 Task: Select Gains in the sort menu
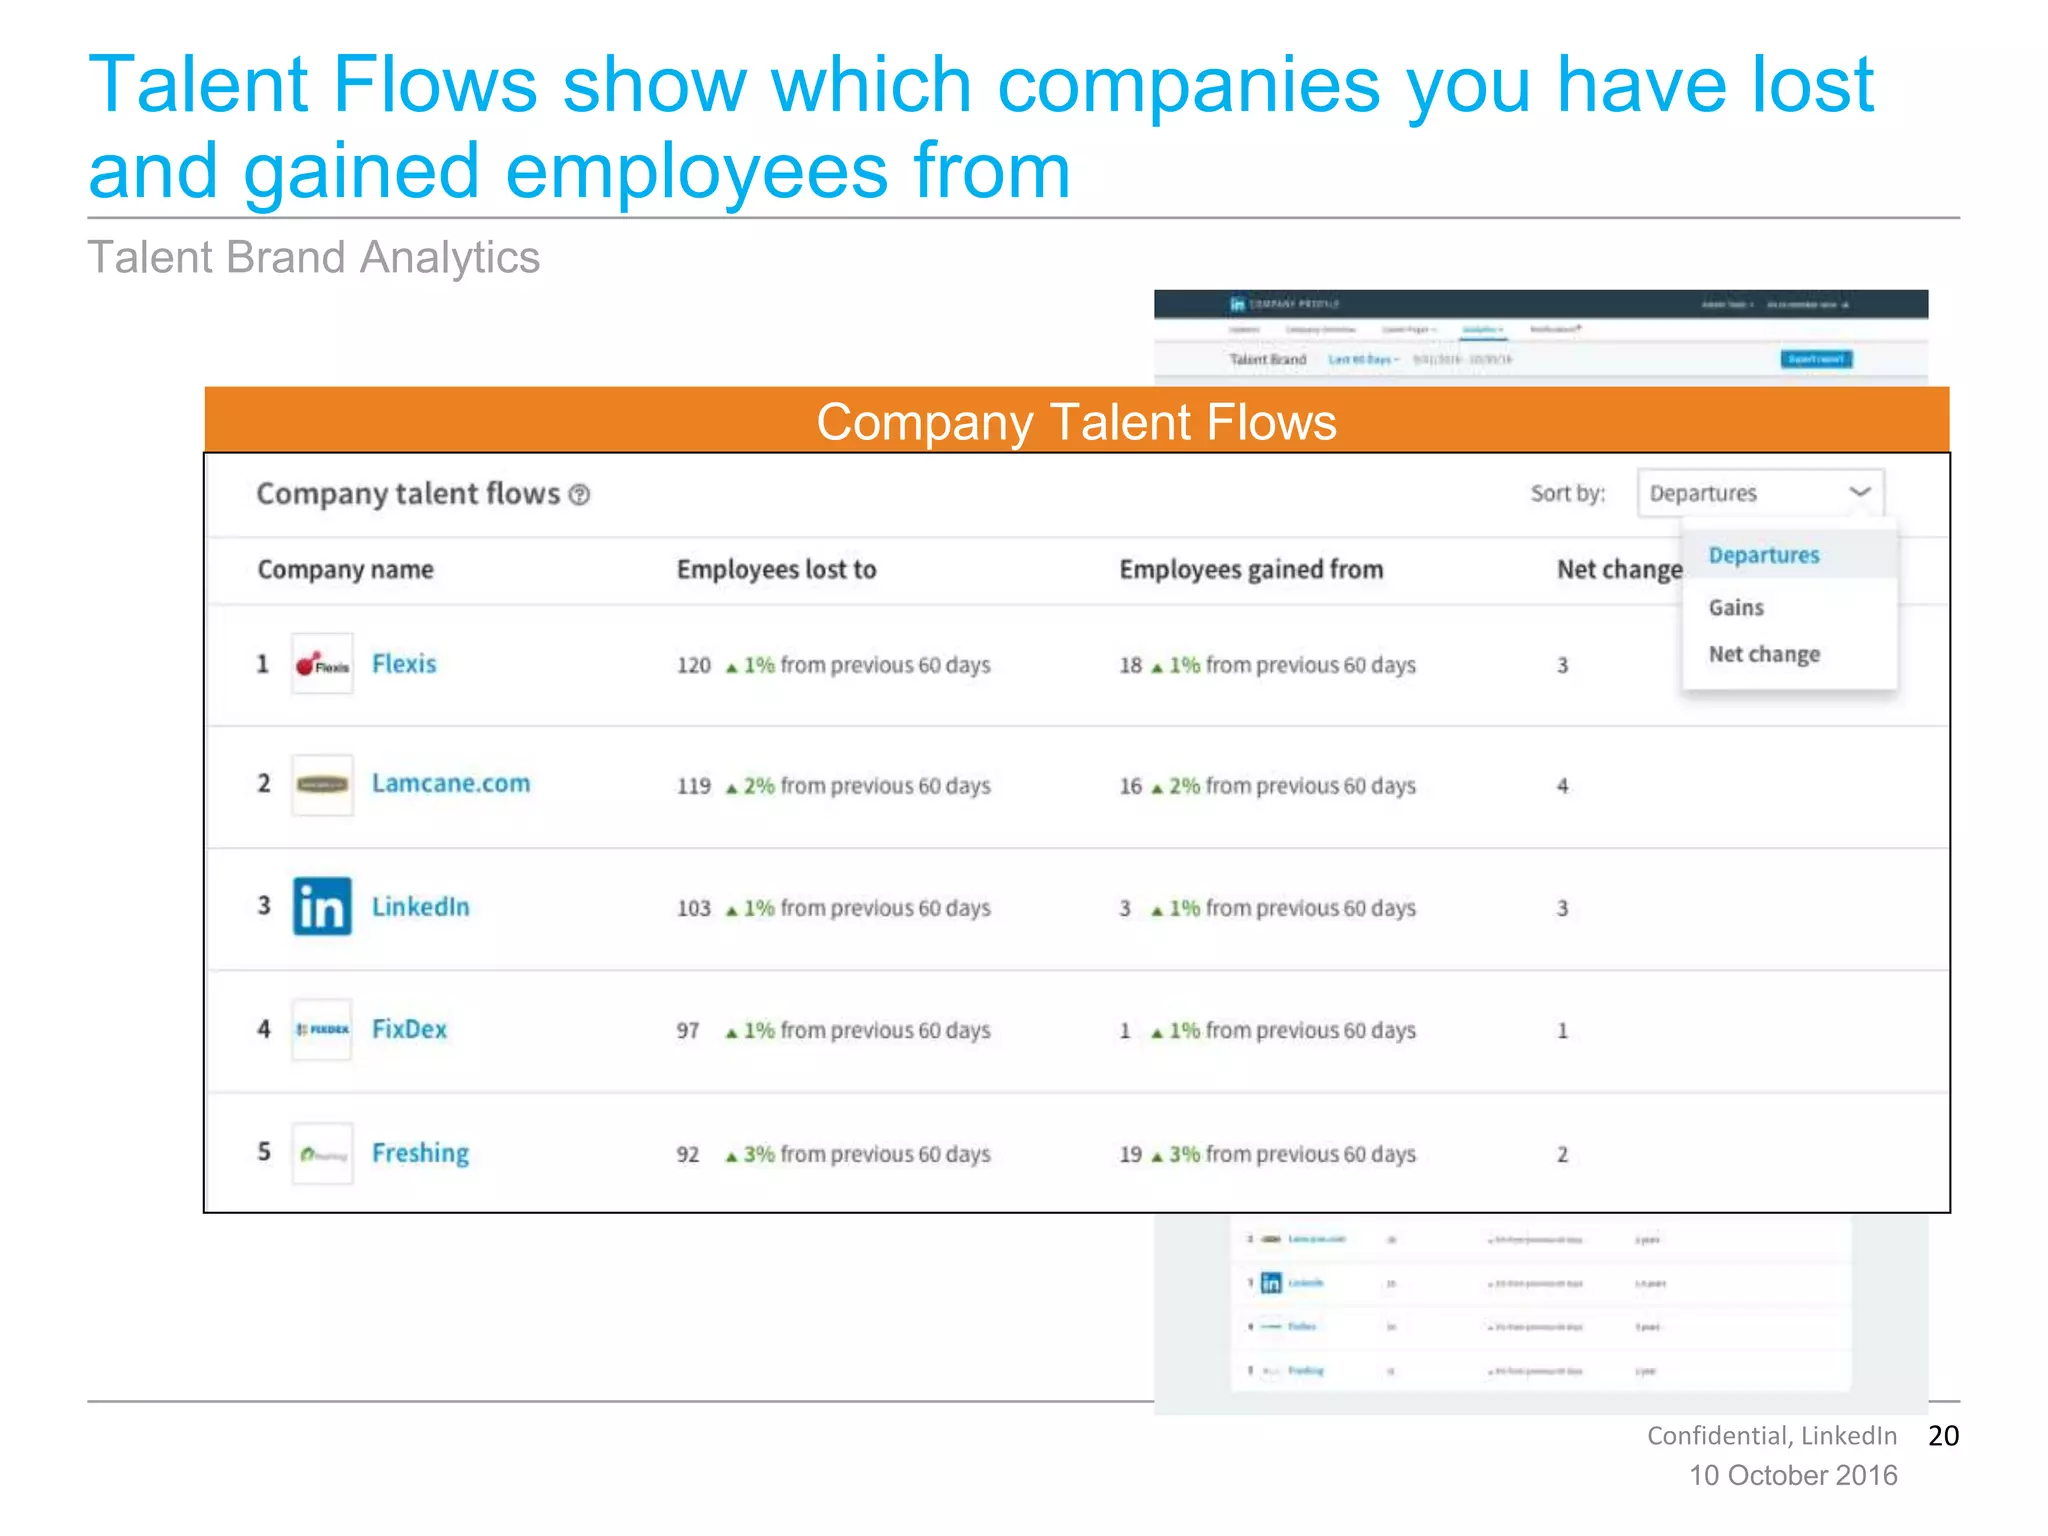(1736, 608)
